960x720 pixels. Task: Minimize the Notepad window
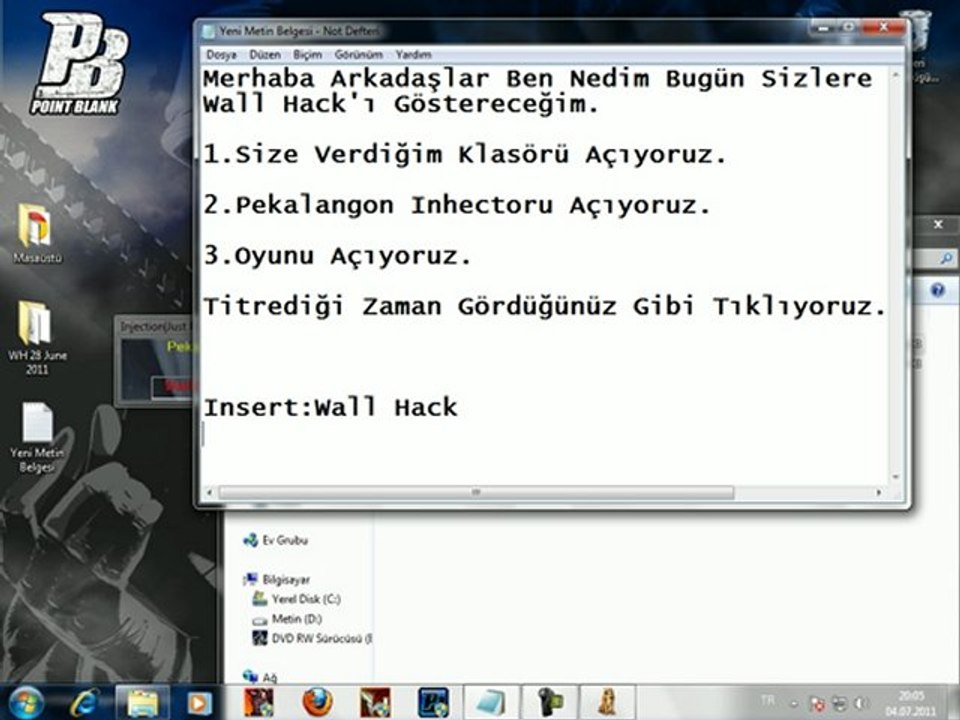point(822,28)
